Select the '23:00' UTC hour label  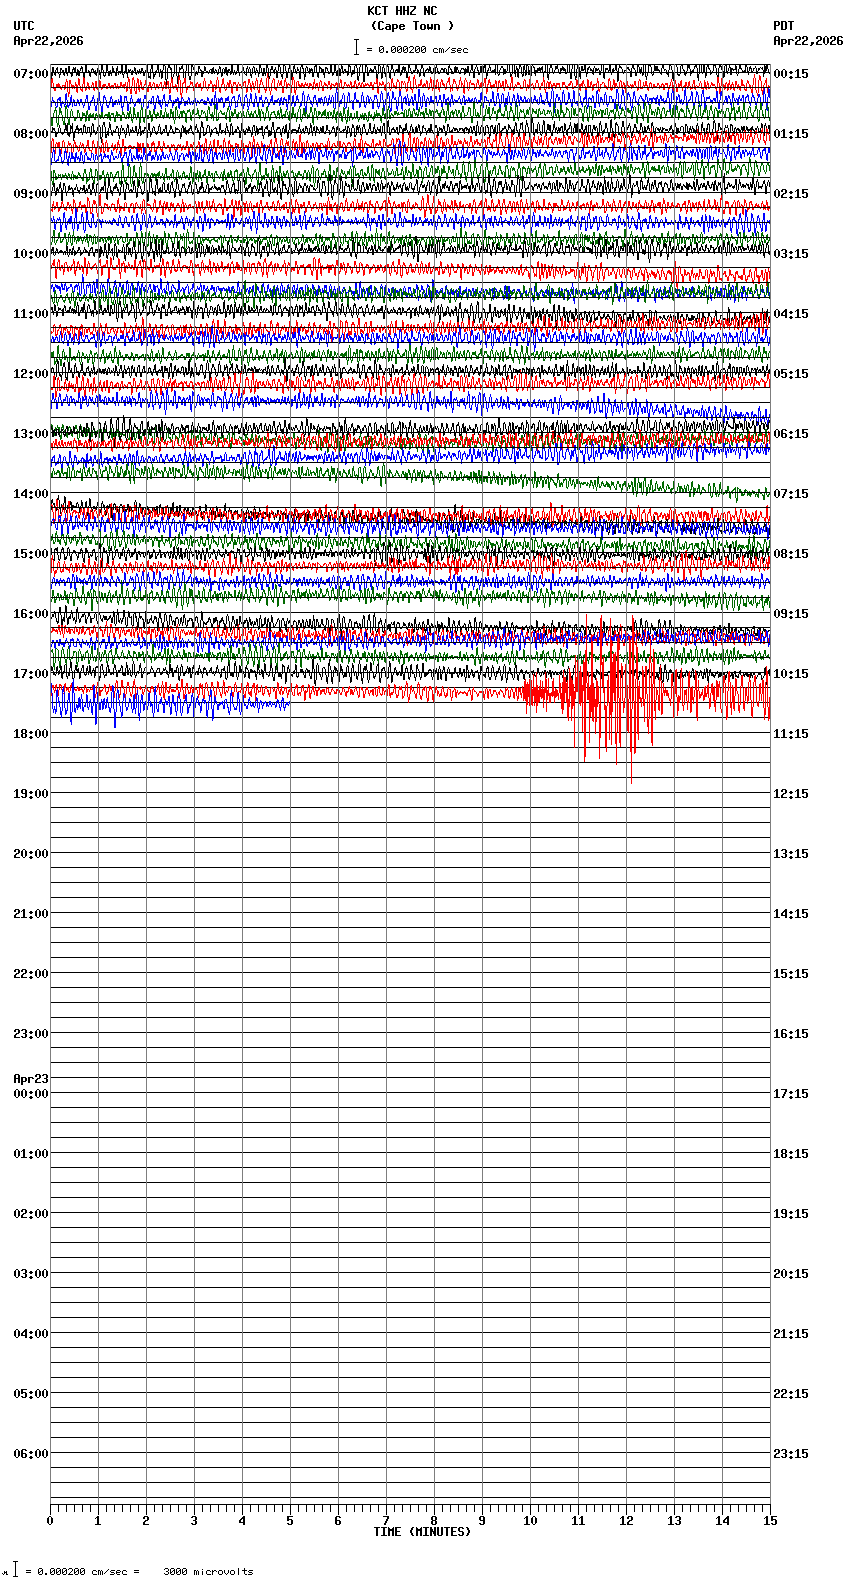point(31,1034)
